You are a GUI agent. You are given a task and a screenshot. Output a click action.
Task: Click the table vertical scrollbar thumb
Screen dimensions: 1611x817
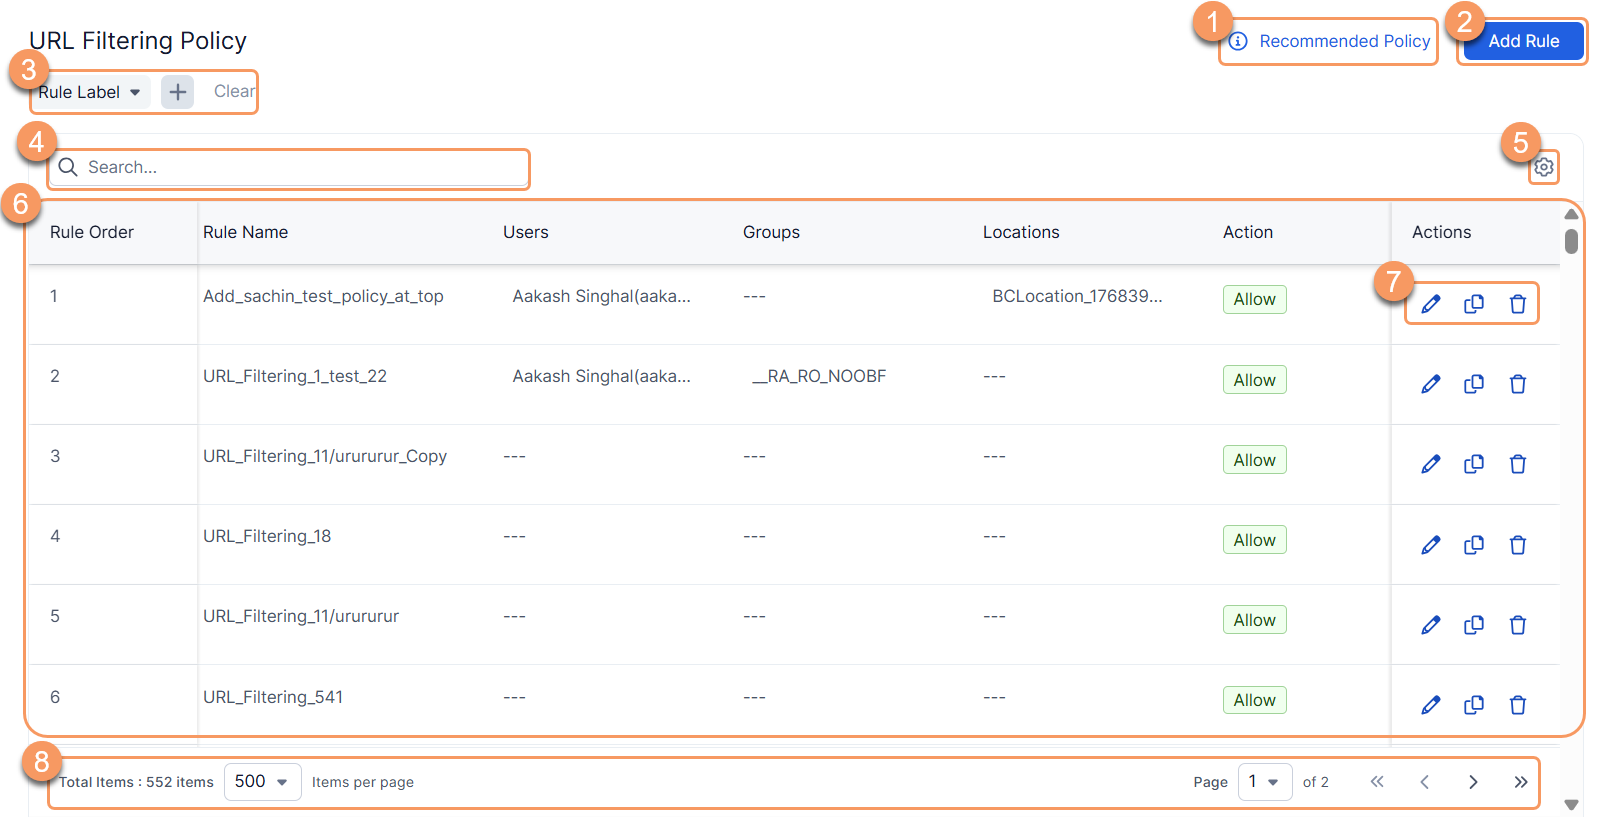(1571, 241)
